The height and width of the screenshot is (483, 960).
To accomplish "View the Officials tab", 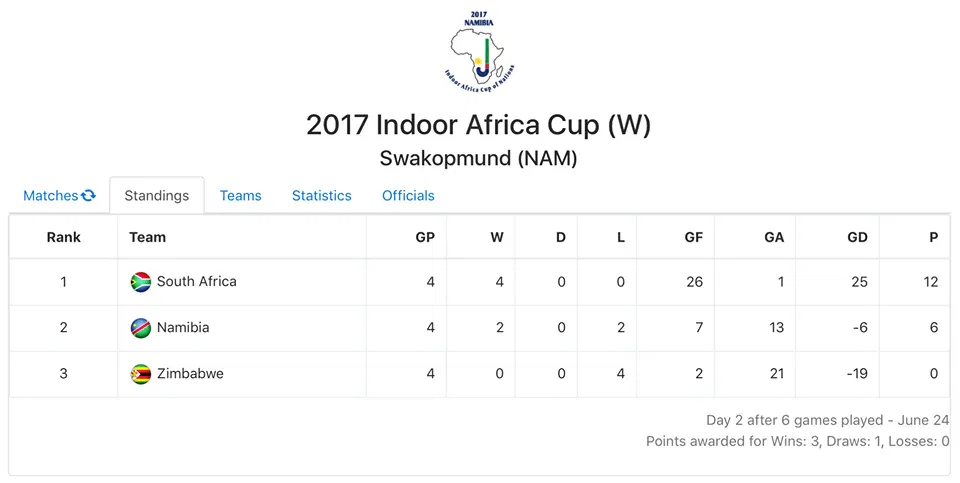I will (x=408, y=196).
